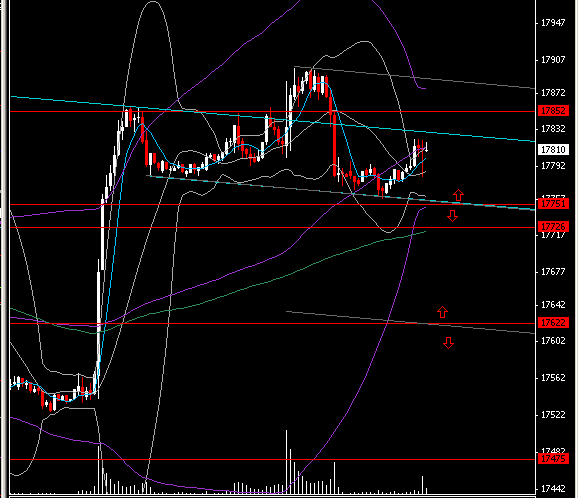
Task: Click the 17602 price axis value
Action: click(x=553, y=341)
